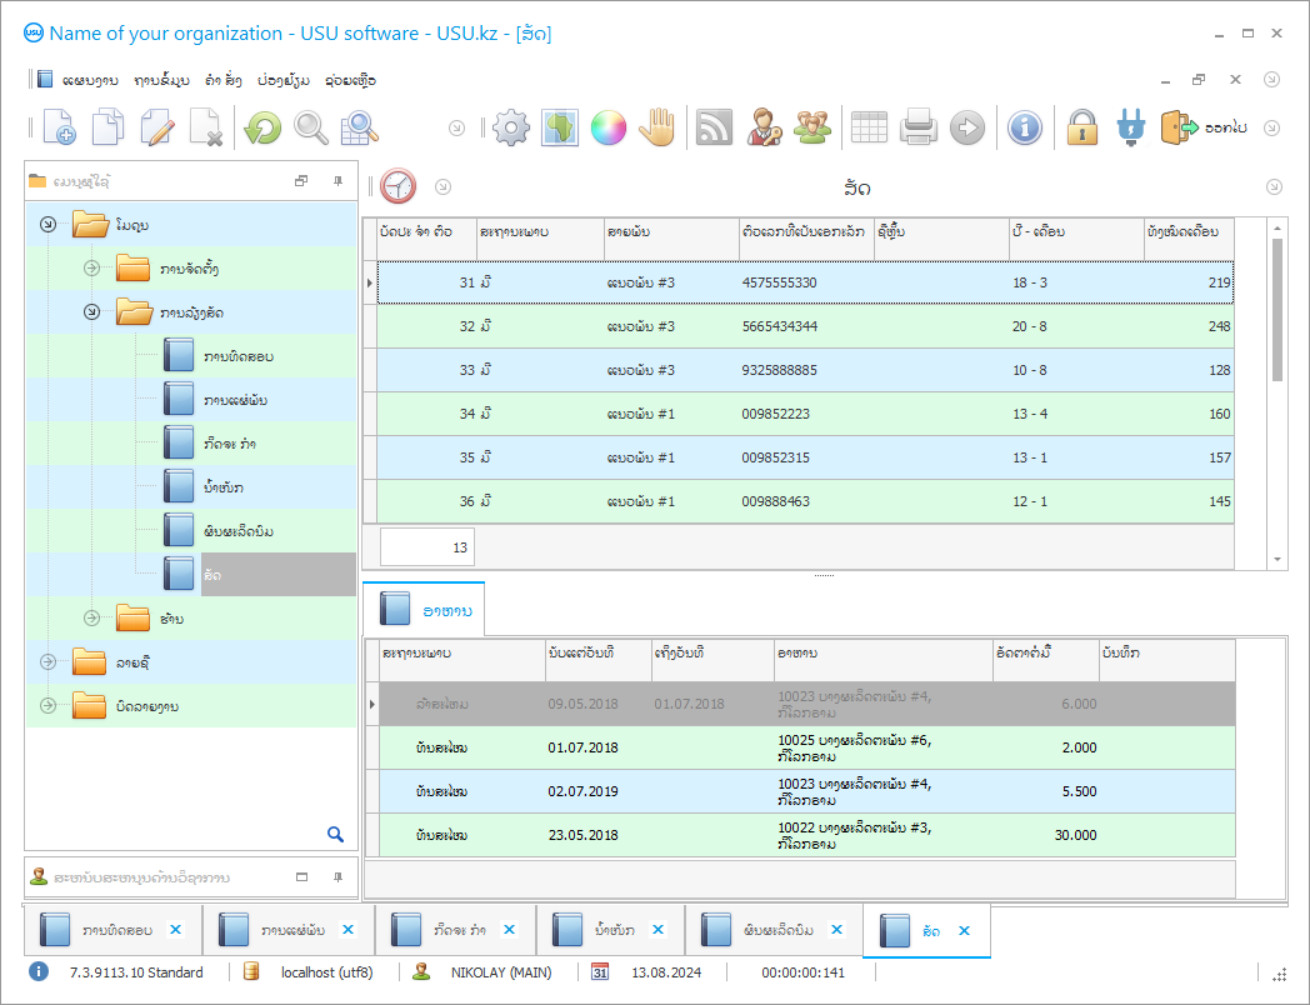Select the food row dated 02.07.2019

point(807,791)
